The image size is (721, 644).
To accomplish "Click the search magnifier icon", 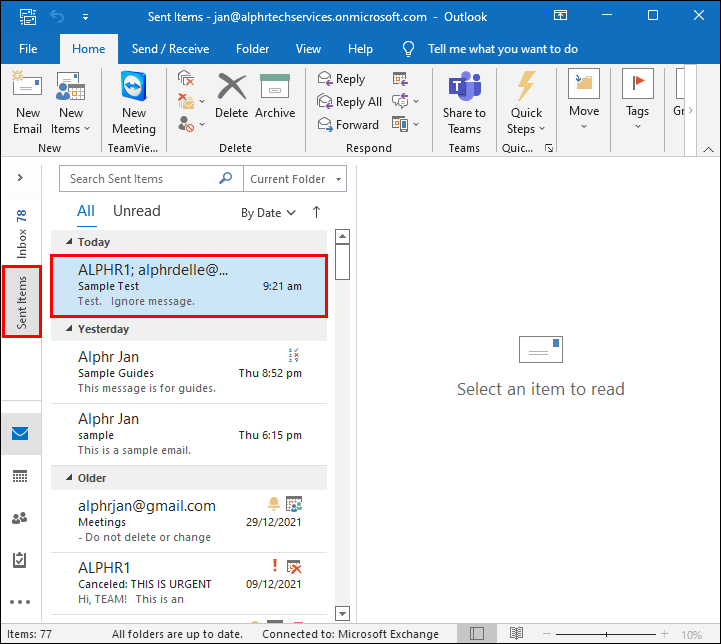I will pyautogui.click(x=225, y=178).
